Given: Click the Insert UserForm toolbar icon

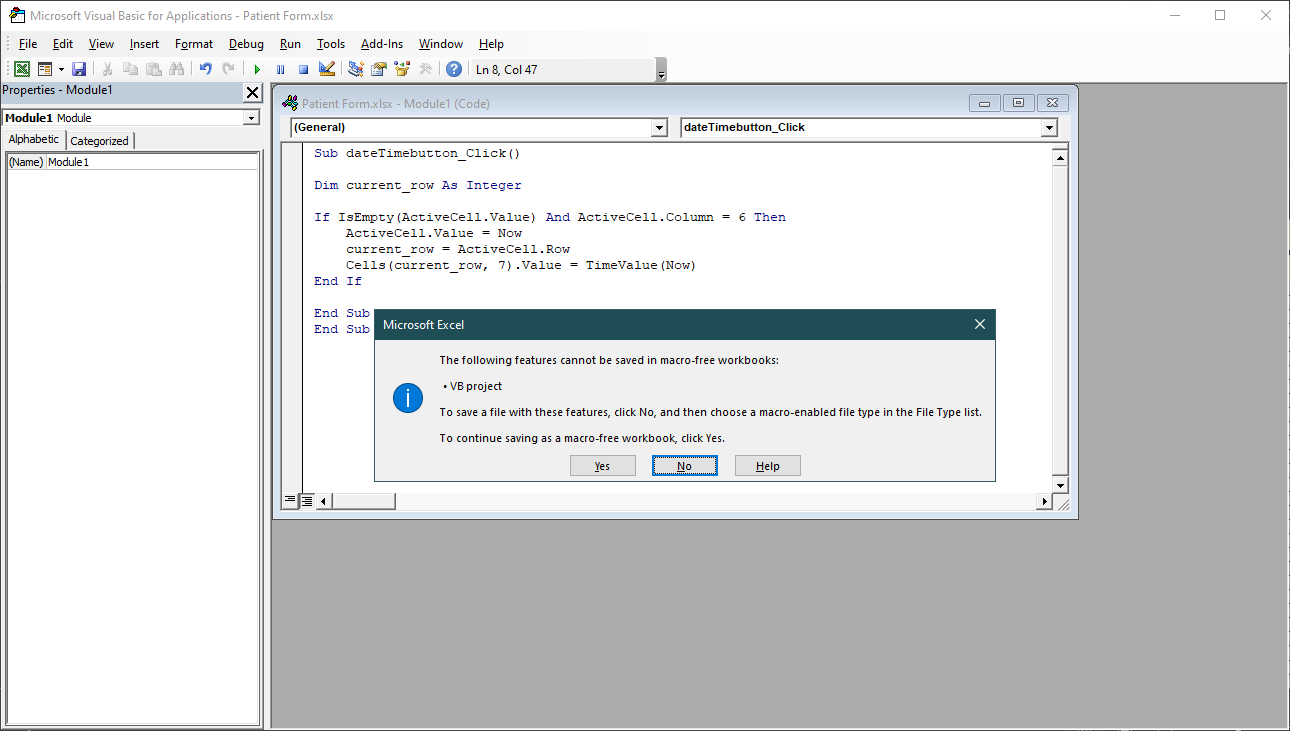Looking at the screenshot, I should pyautogui.click(x=45, y=69).
